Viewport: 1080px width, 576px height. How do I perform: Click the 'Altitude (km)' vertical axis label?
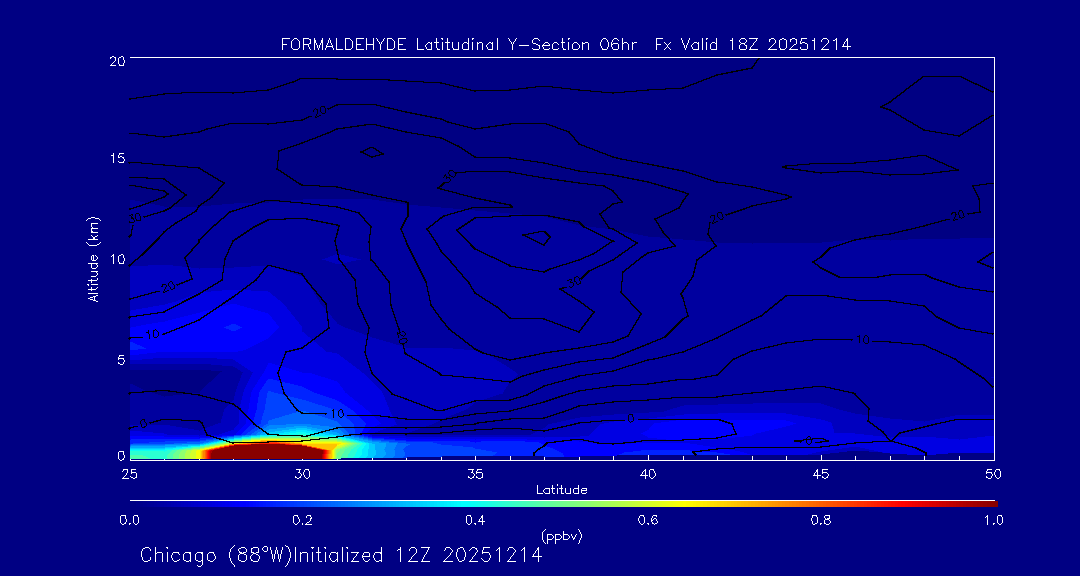click(x=93, y=259)
